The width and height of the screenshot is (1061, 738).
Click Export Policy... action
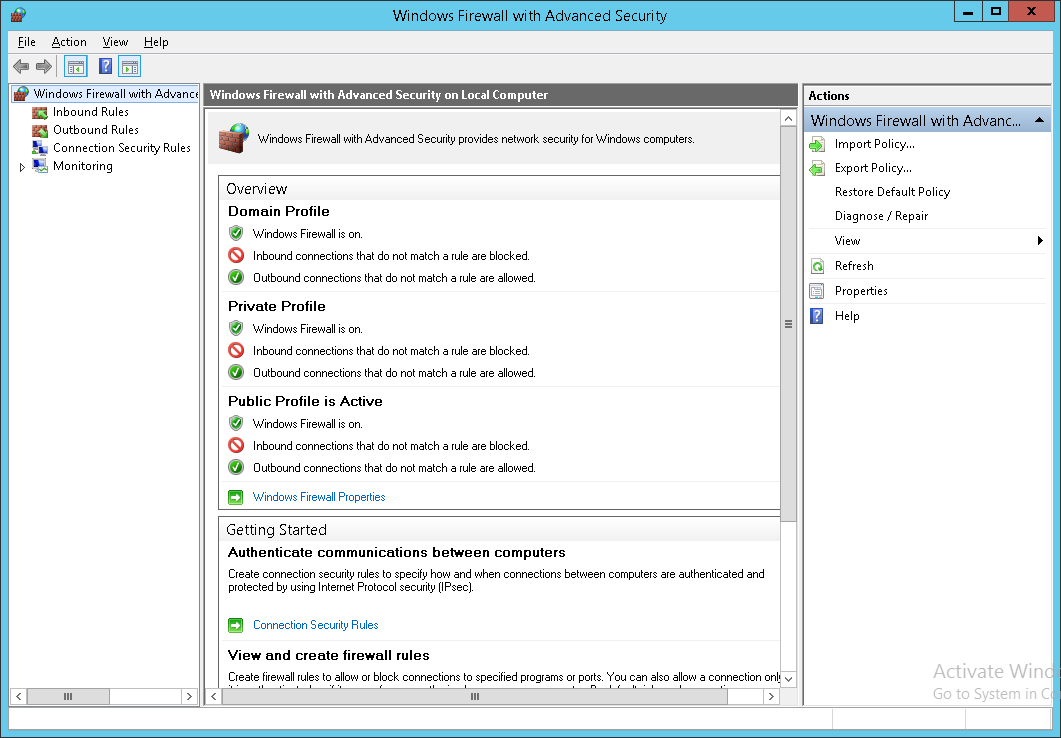(873, 168)
